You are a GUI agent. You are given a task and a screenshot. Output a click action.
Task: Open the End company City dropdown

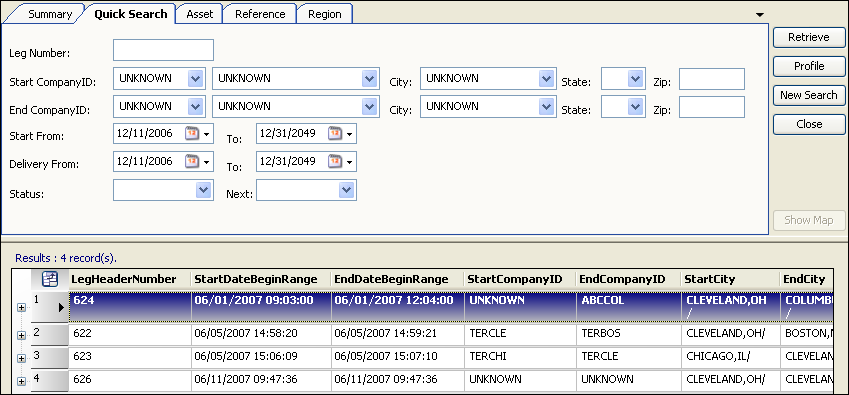tap(547, 107)
